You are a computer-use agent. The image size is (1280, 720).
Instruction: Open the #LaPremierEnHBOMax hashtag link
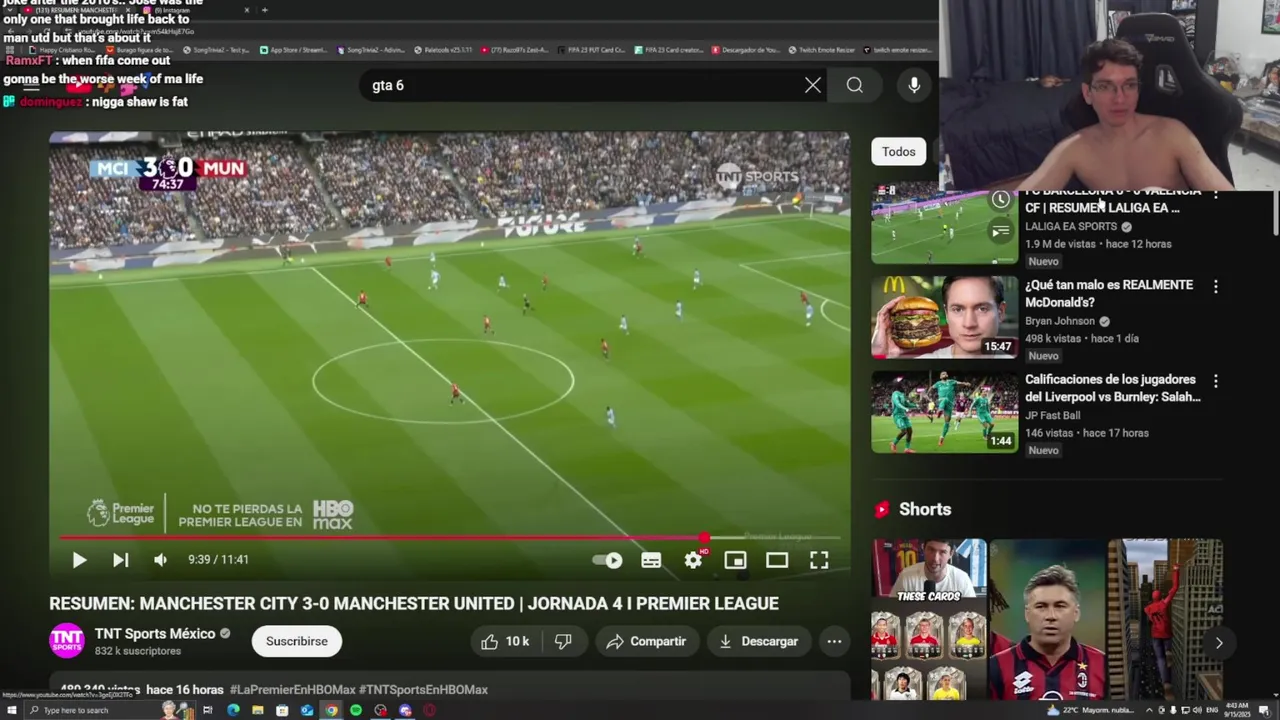[x=292, y=690]
